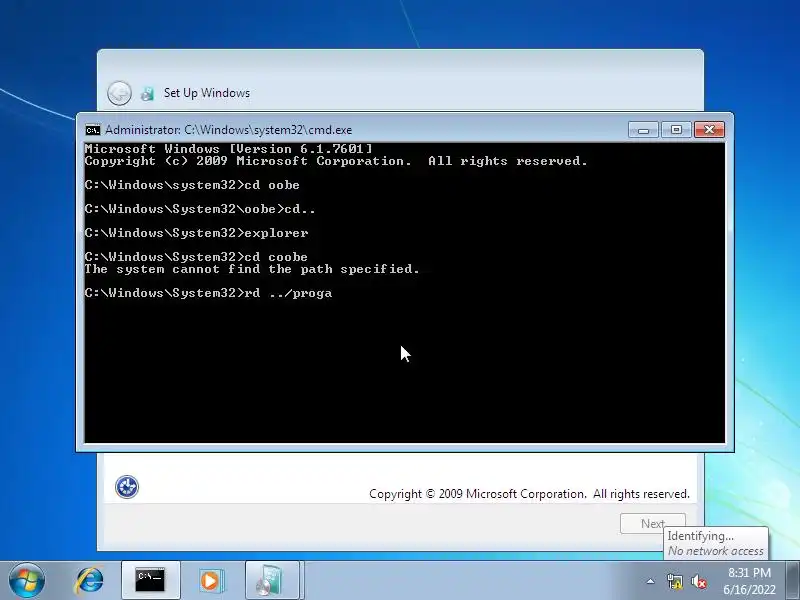Maximize the cmd.exe window
The width and height of the screenshot is (800, 600).
pyautogui.click(x=676, y=130)
